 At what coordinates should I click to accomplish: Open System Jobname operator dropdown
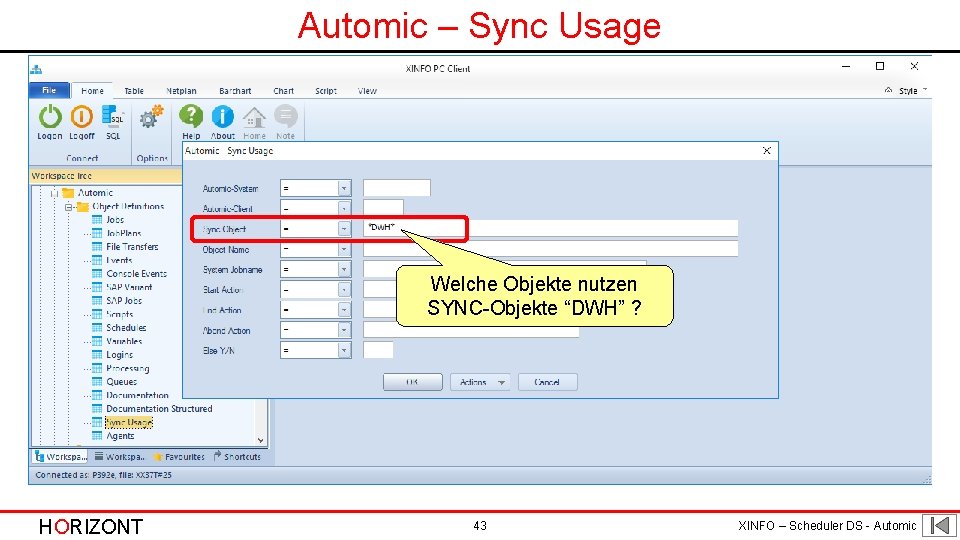pyautogui.click(x=344, y=269)
